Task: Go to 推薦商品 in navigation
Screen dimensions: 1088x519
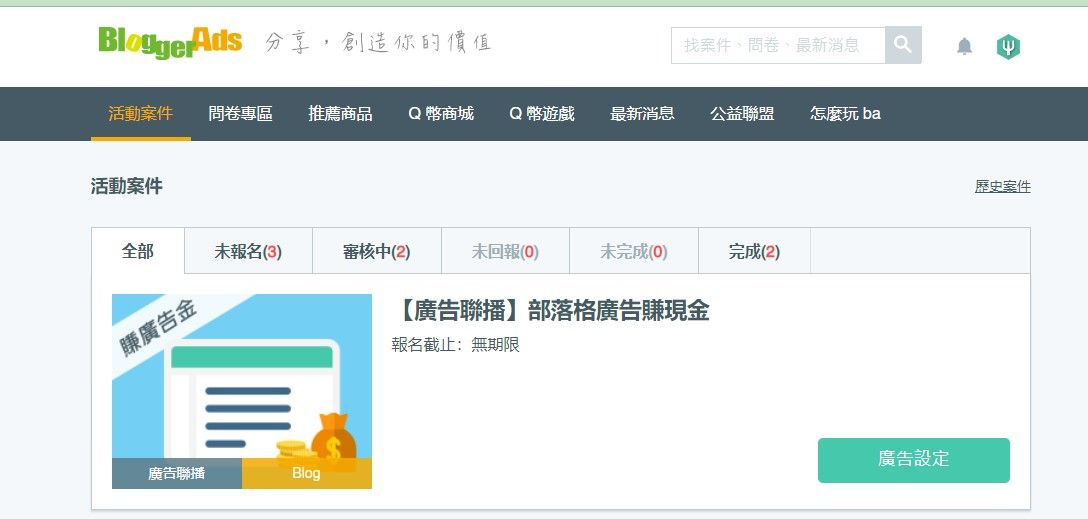Action: pyautogui.click(x=340, y=114)
